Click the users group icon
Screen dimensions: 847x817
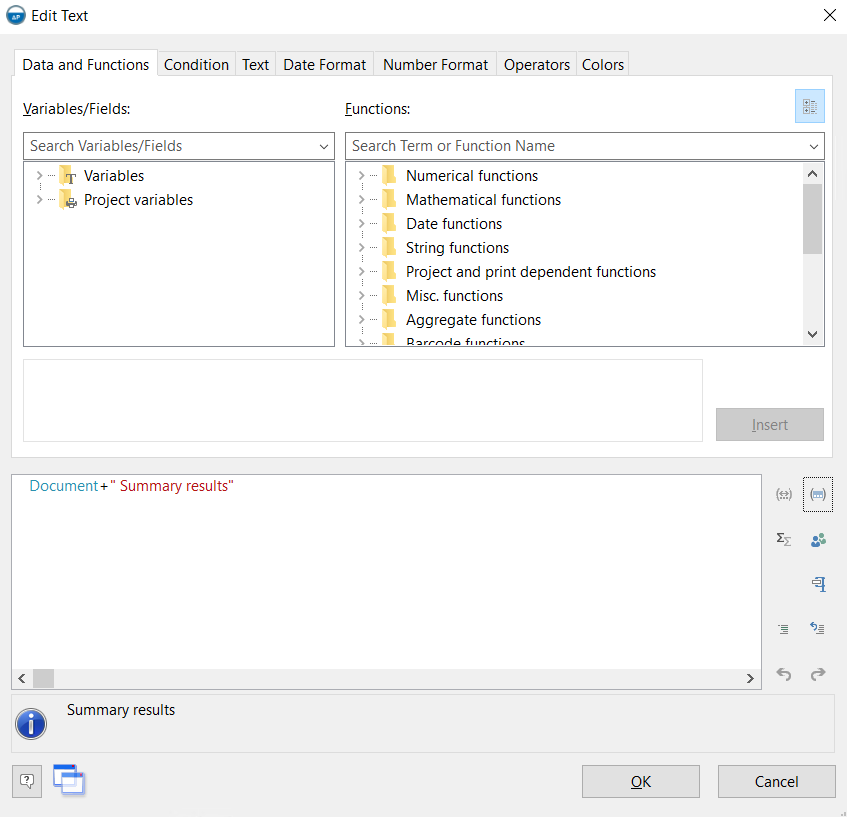click(818, 540)
